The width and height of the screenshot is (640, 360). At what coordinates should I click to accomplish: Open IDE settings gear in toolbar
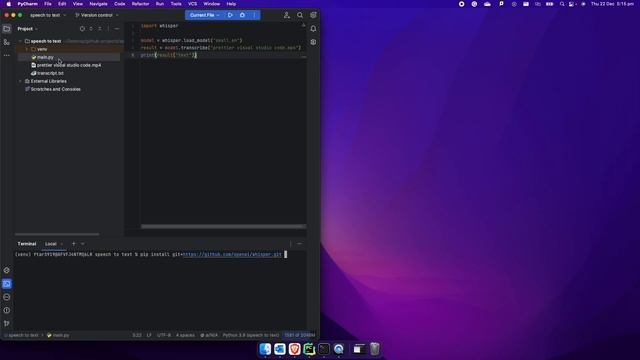pos(313,15)
